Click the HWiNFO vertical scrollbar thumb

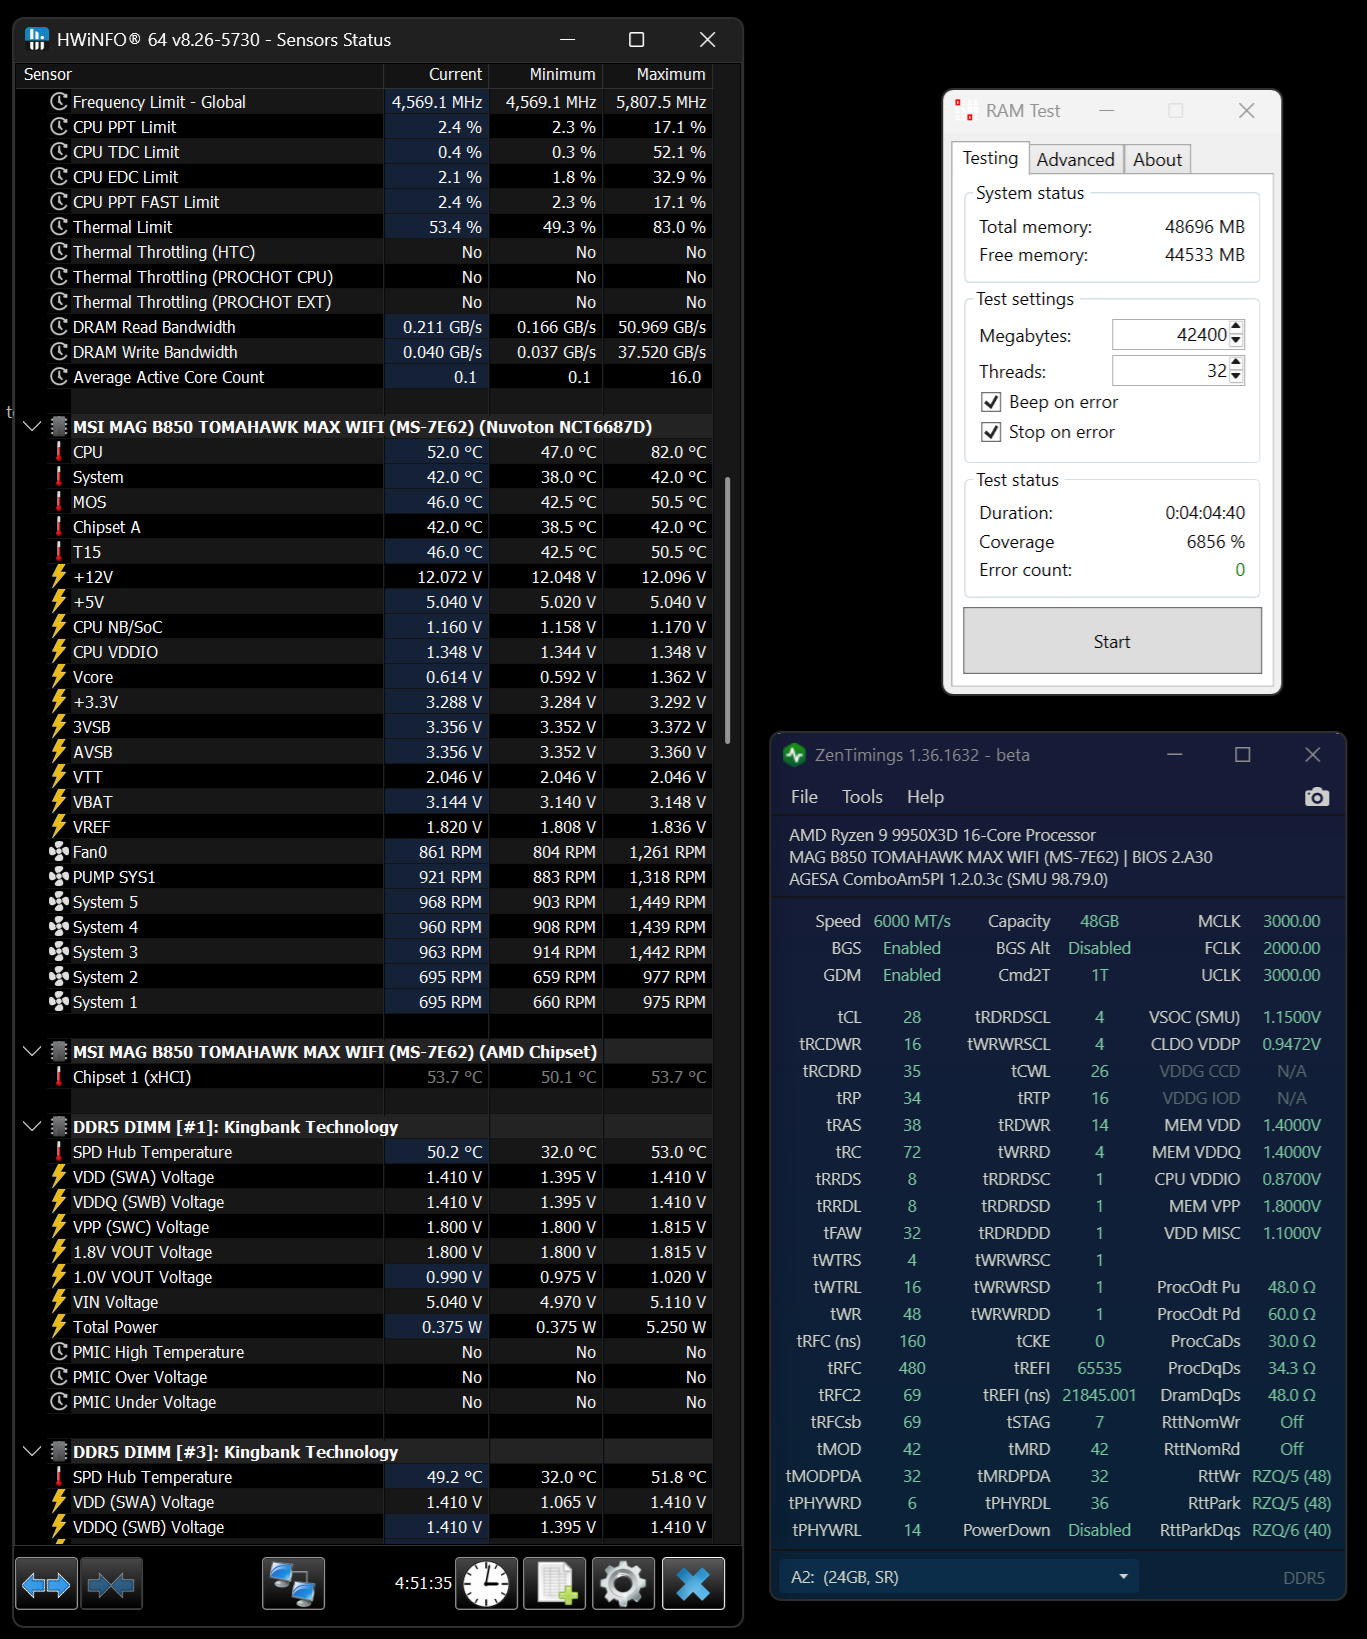pos(727,610)
